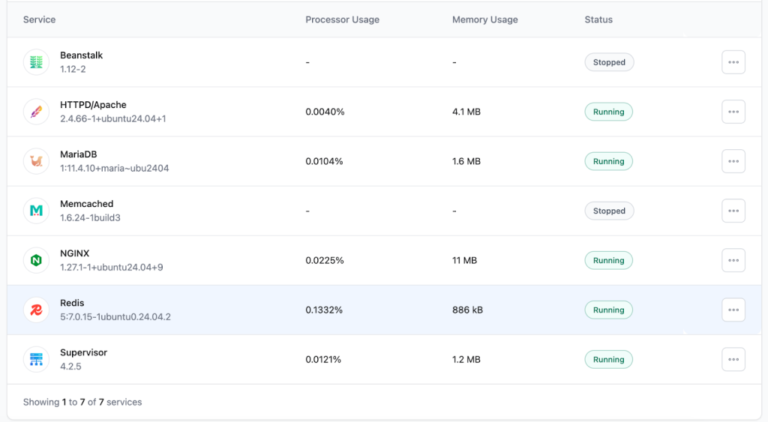Click the Memory Usage column header
Image resolution: width=768 pixels, height=422 pixels.
pos(485,20)
